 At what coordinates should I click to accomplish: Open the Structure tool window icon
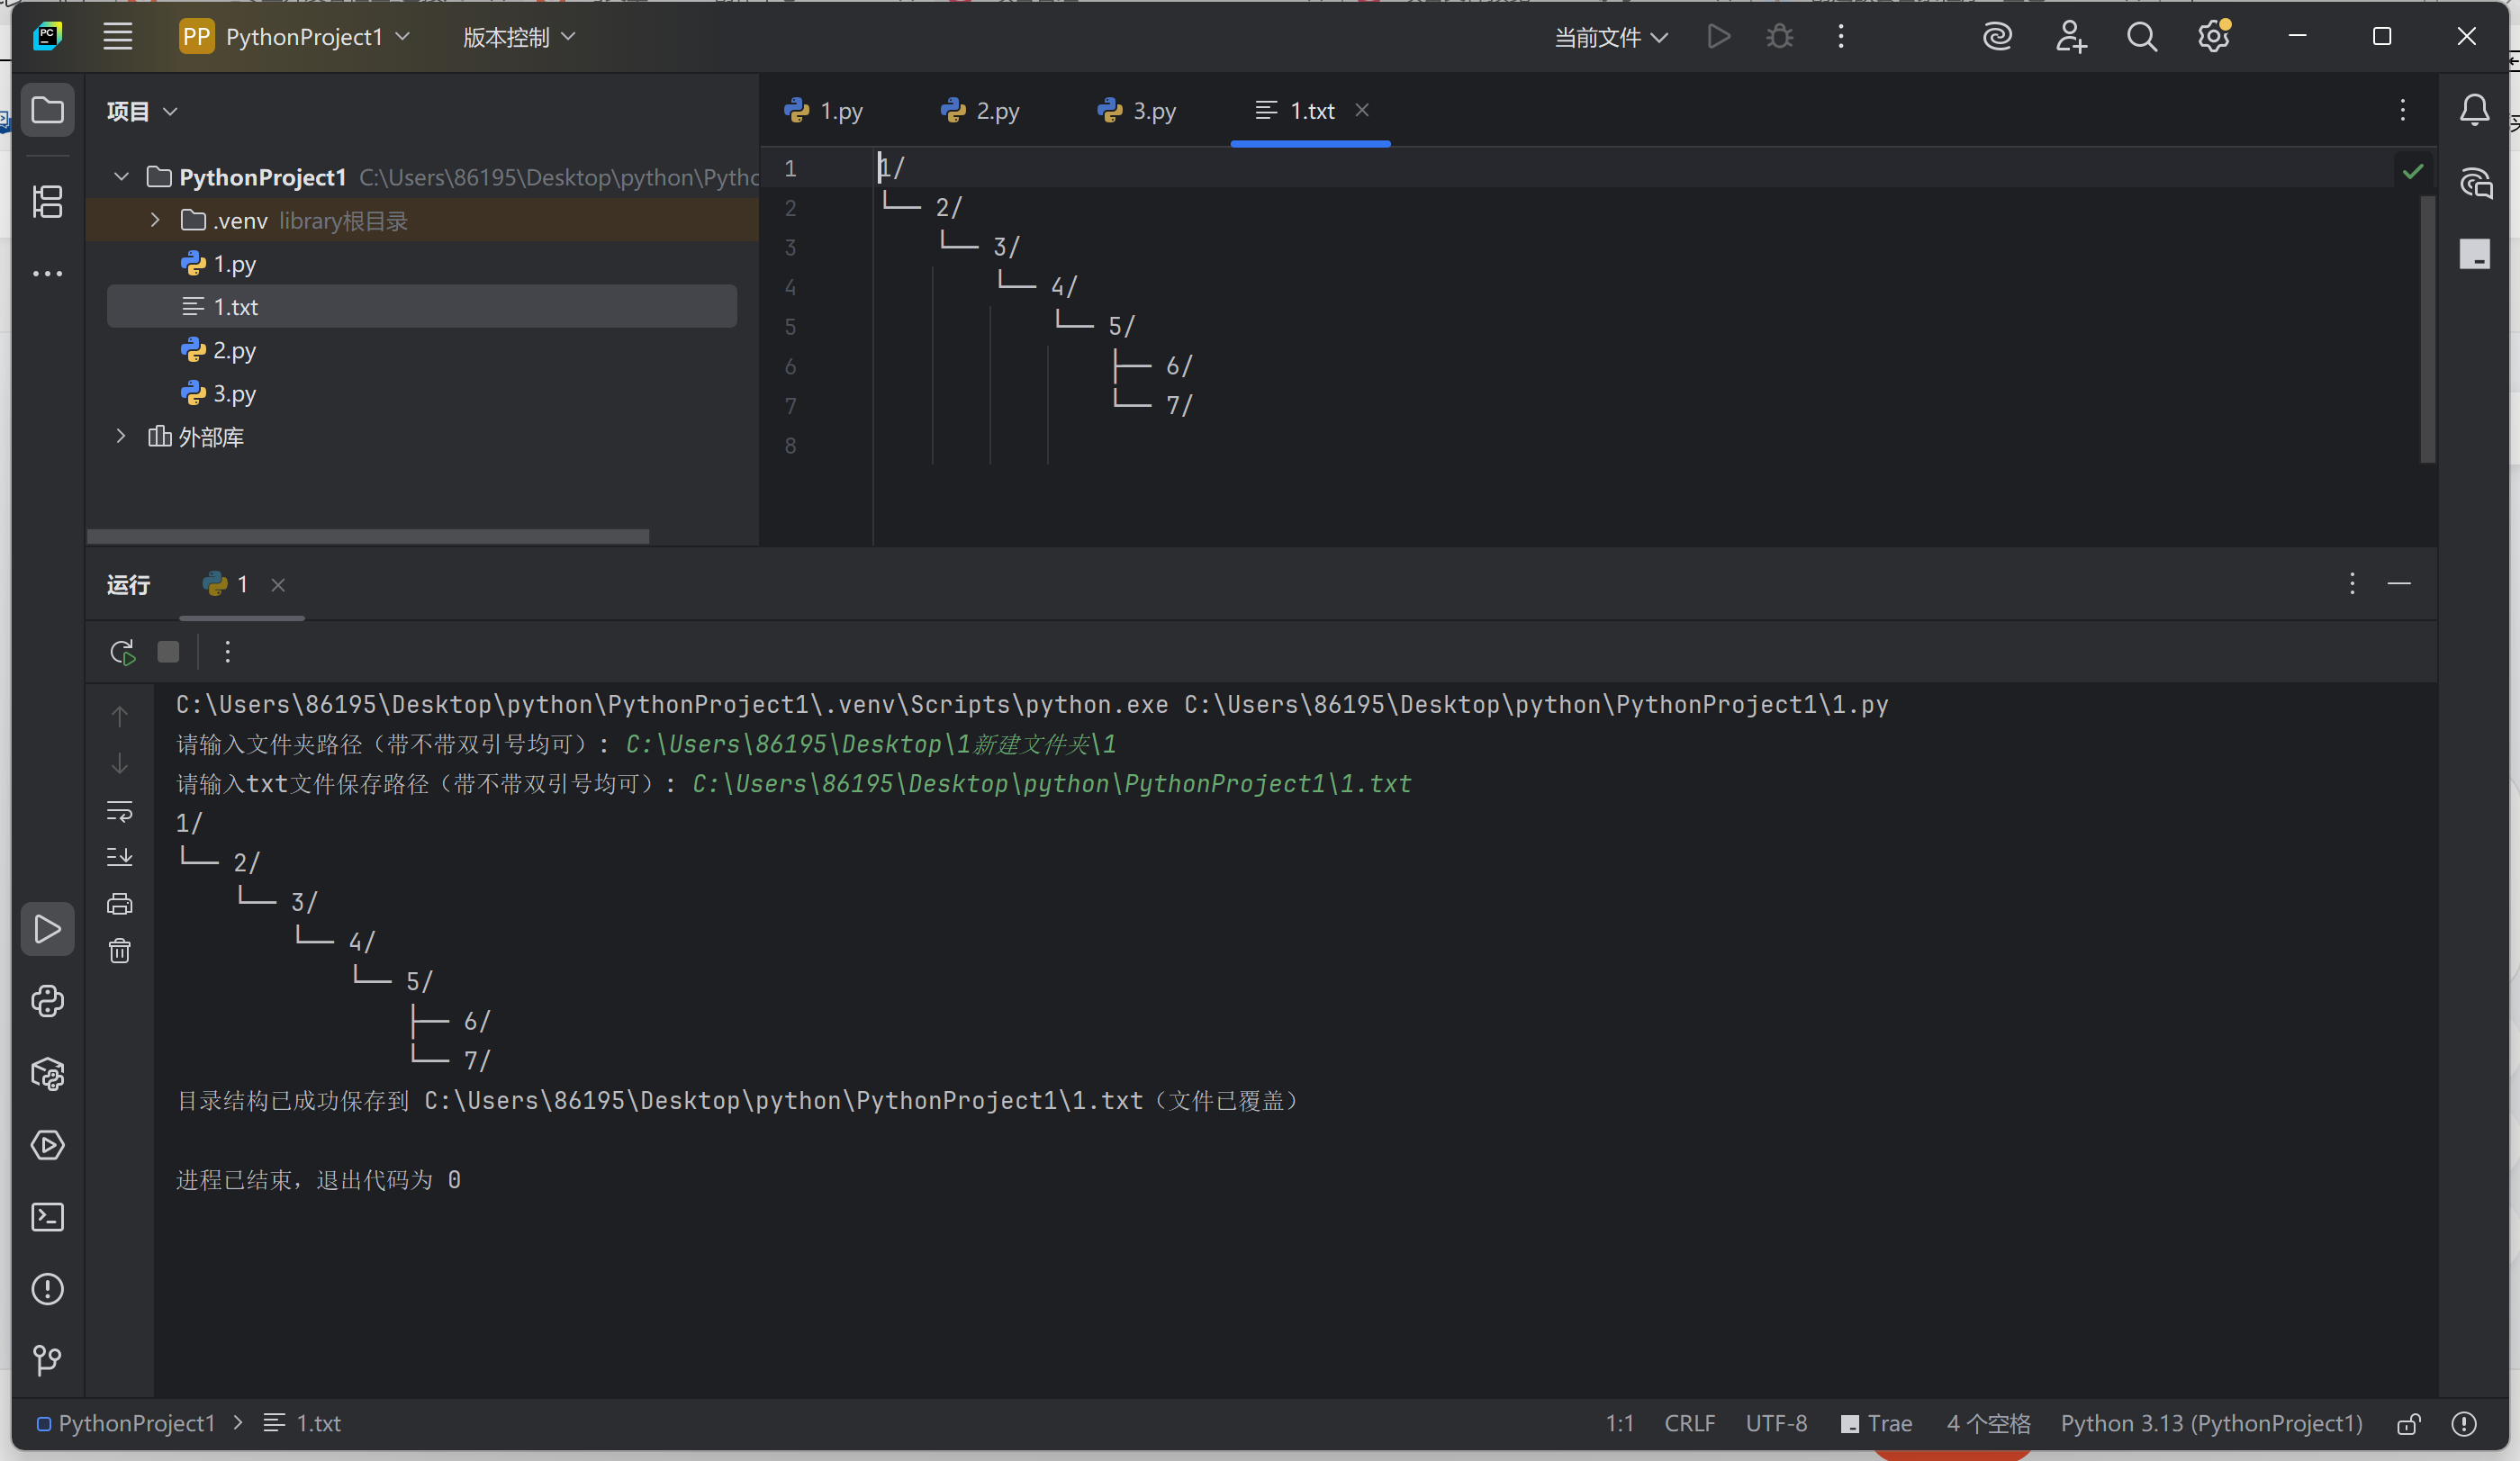coord(47,202)
